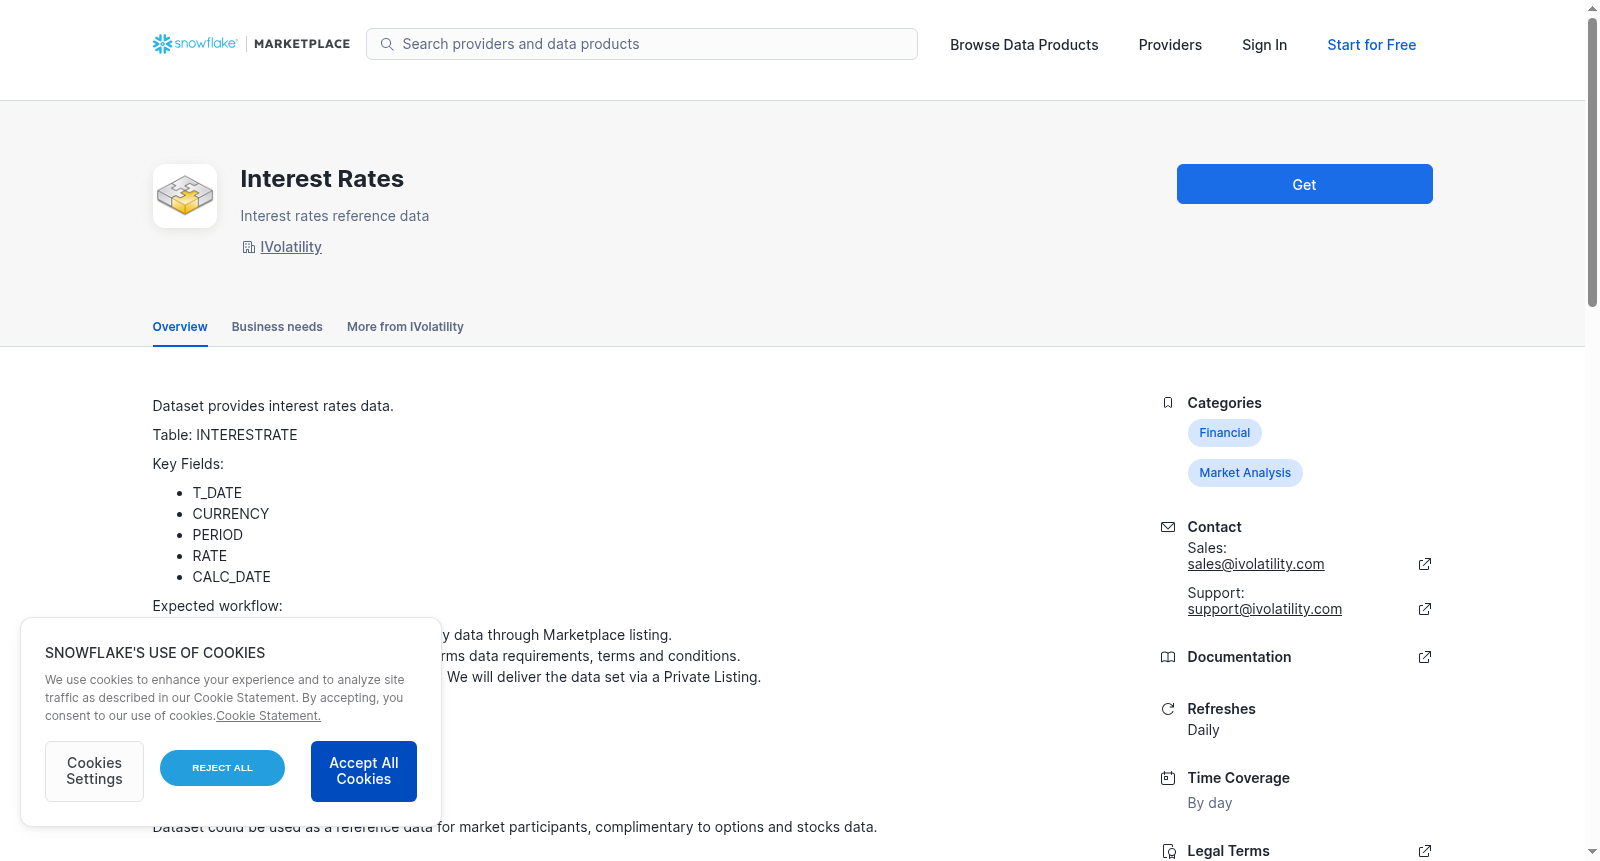The image size is (1600, 861).
Task: Open the Documentation link text
Action: [x=1239, y=657]
